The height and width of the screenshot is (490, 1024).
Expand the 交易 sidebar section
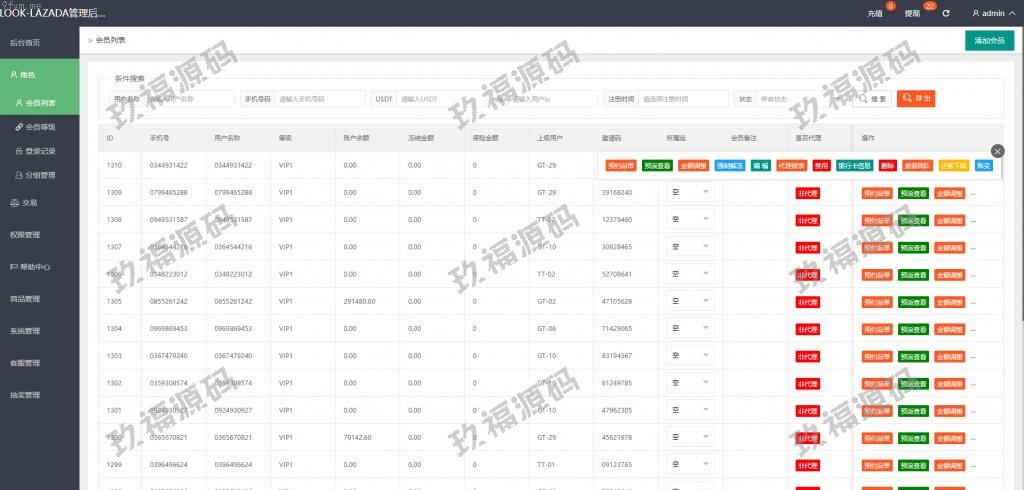click(24, 202)
